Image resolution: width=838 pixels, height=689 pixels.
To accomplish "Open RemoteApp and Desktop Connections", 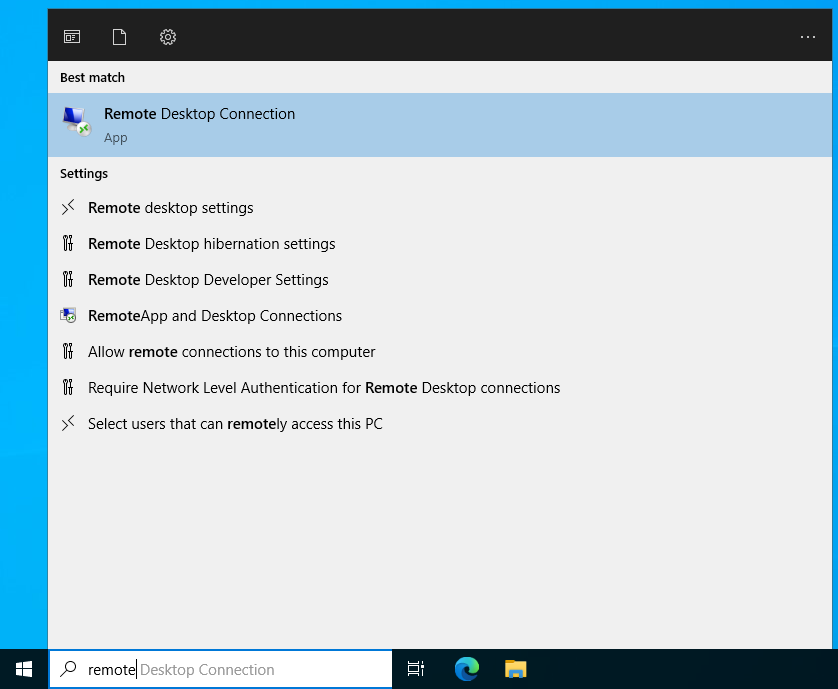I will (215, 316).
